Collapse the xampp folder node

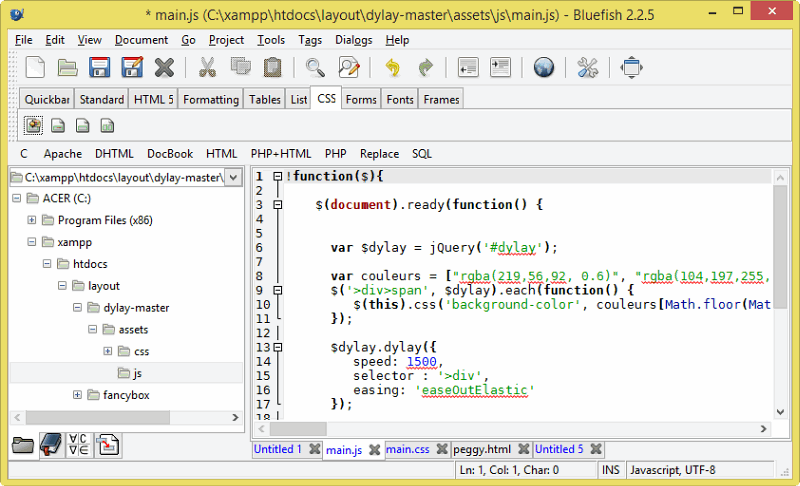32,242
